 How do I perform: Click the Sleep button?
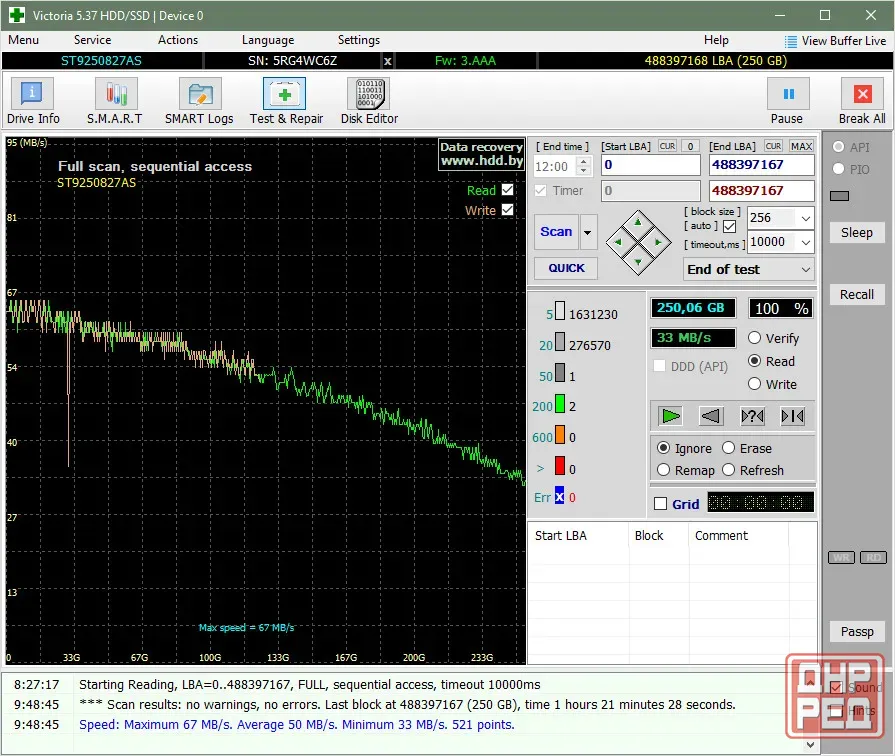857,232
